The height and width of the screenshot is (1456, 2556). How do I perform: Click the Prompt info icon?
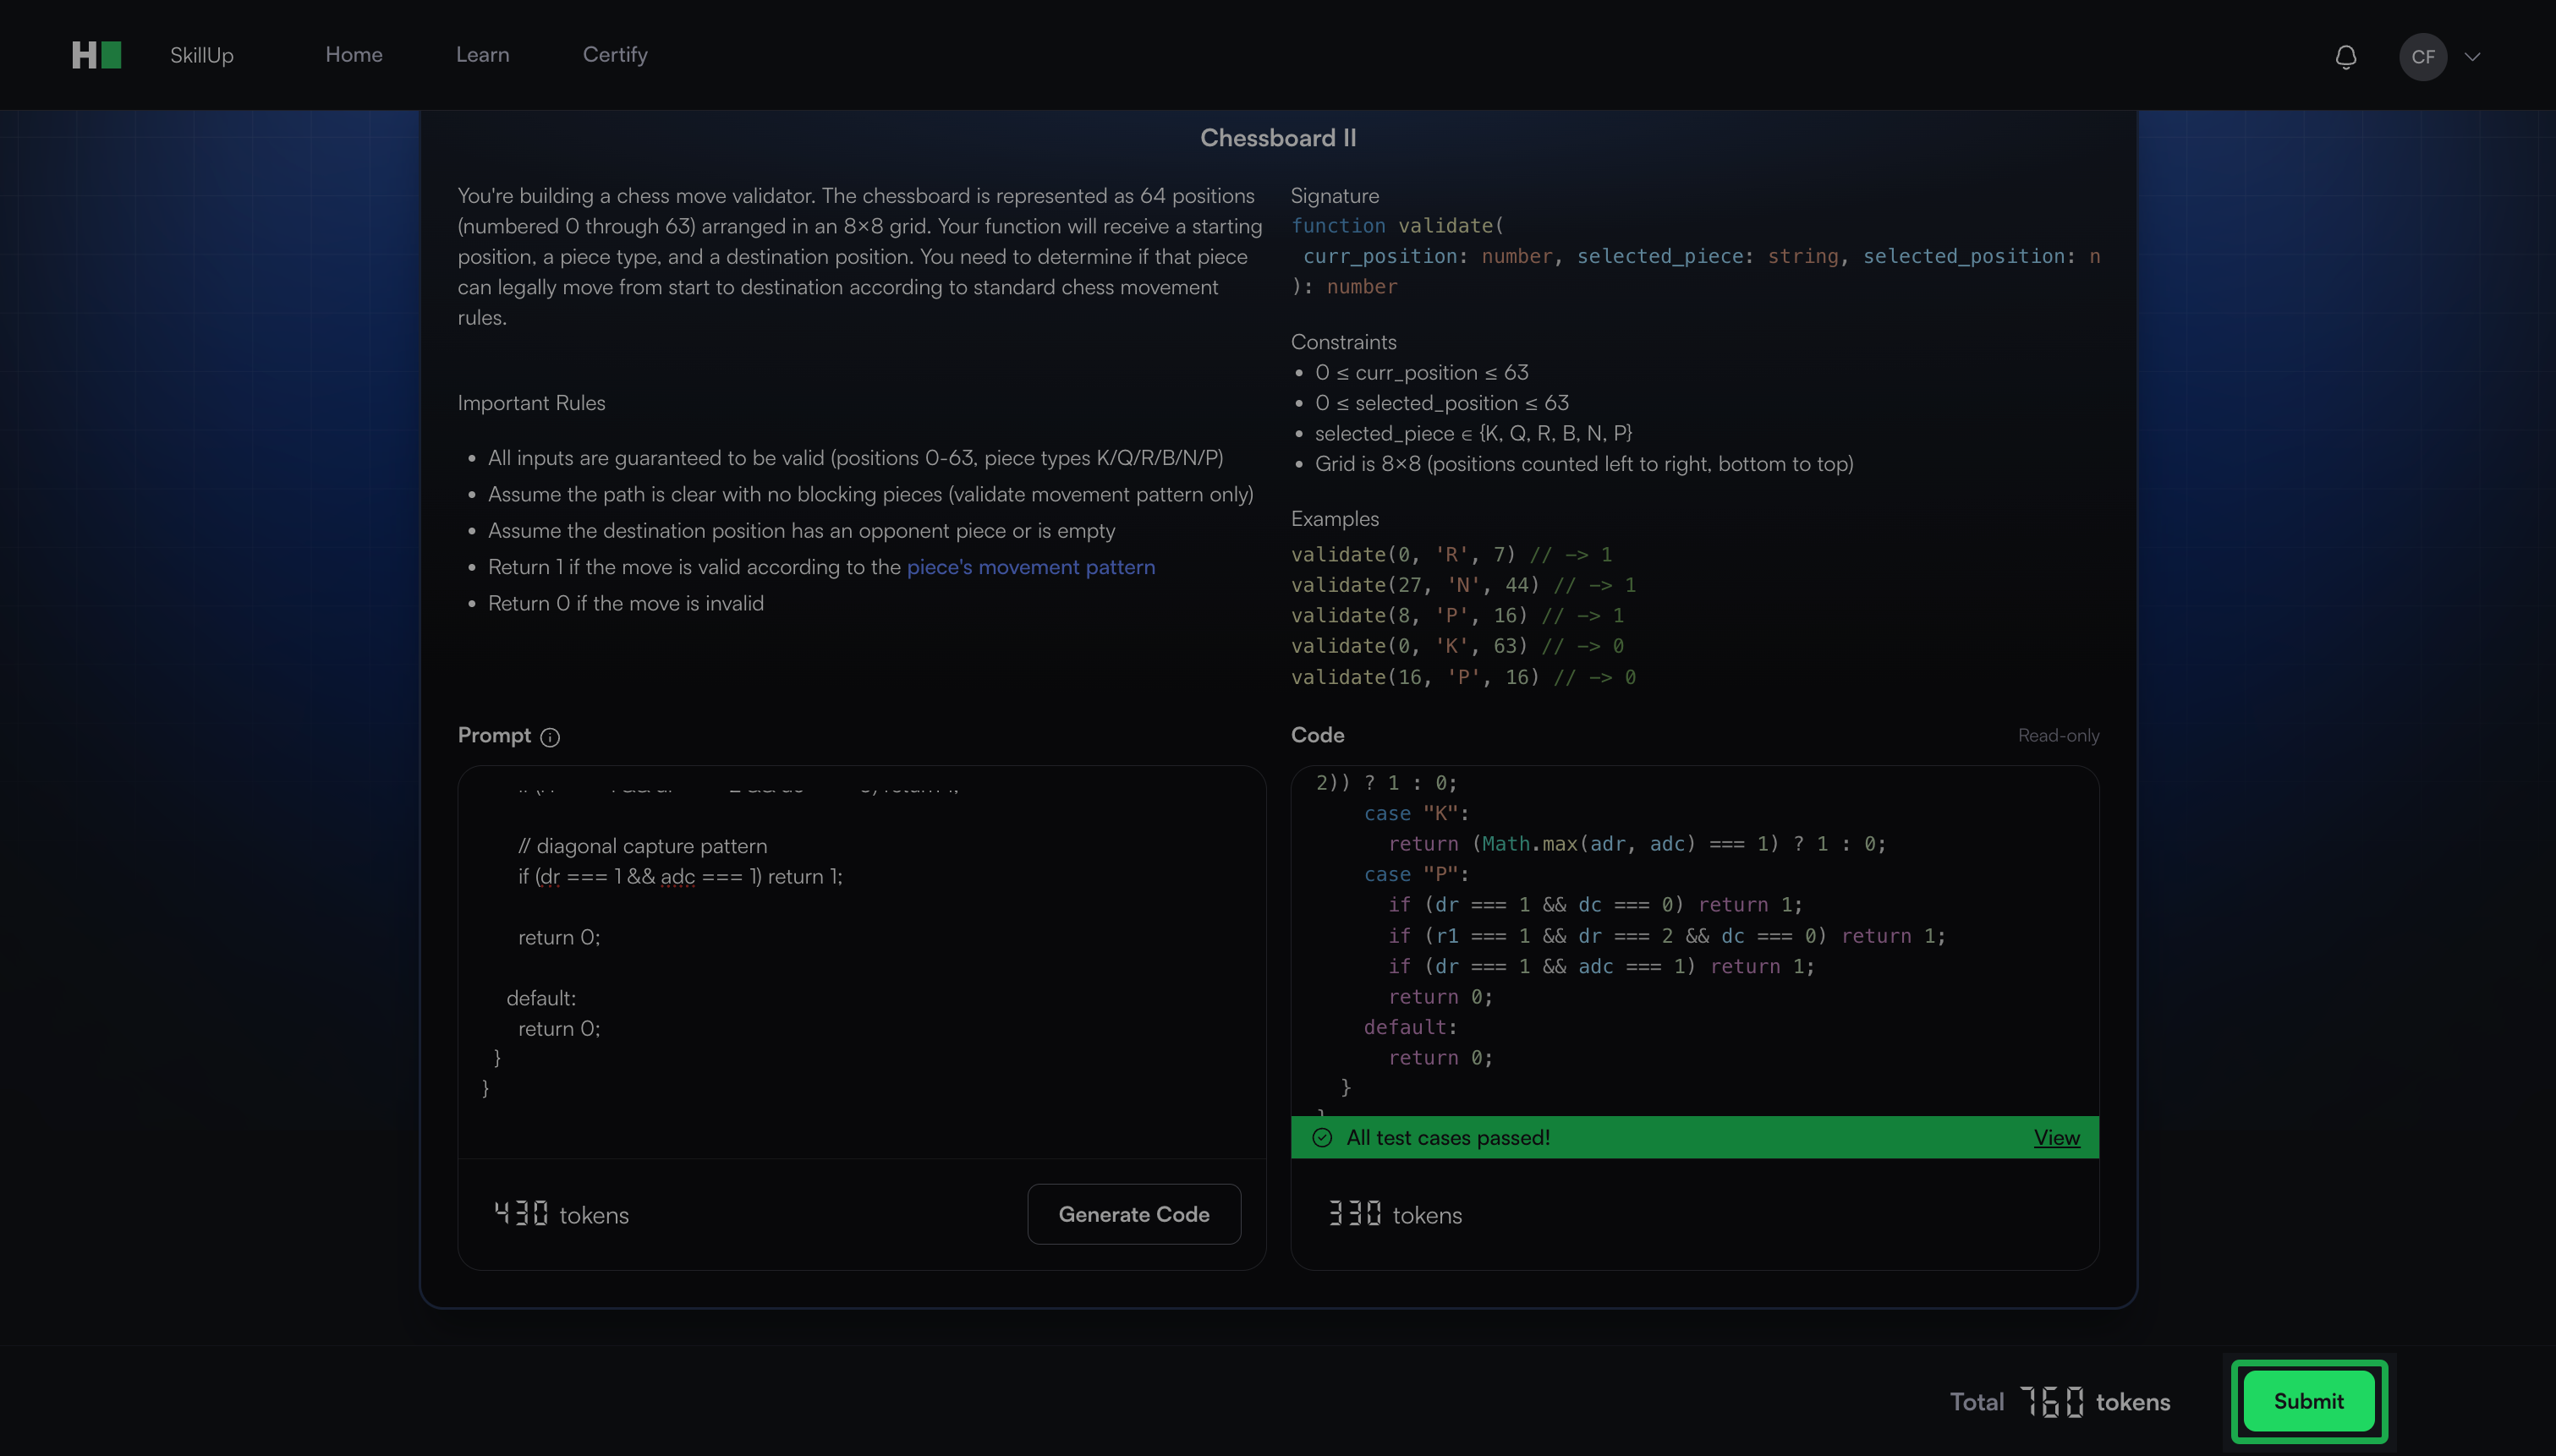pyautogui.click(x=550, y=737)
